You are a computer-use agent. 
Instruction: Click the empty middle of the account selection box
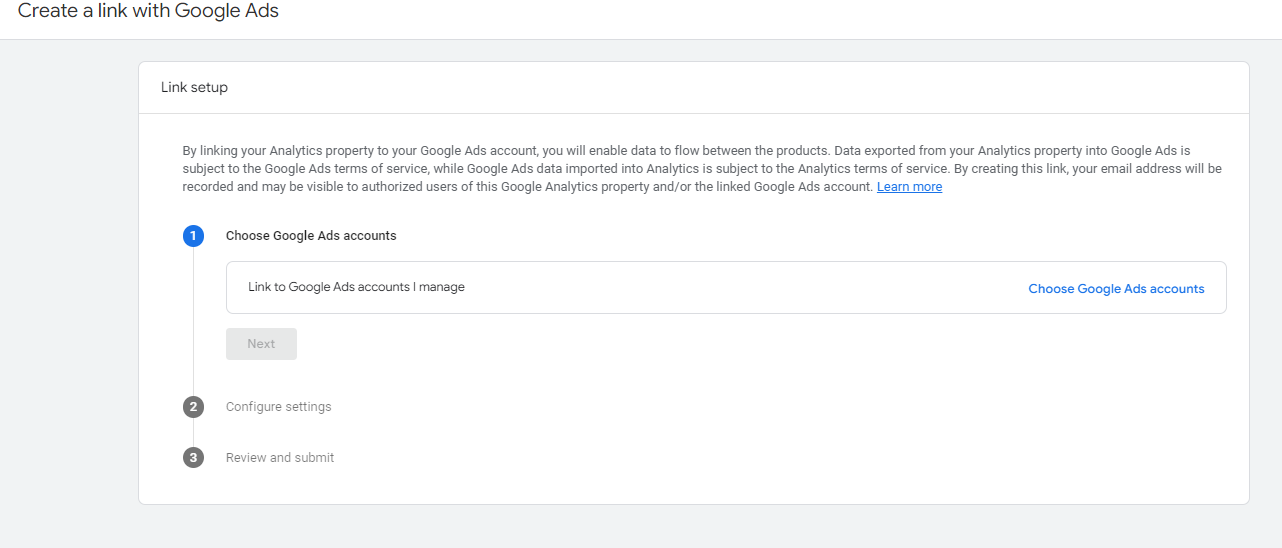click(x=740, y=288)
